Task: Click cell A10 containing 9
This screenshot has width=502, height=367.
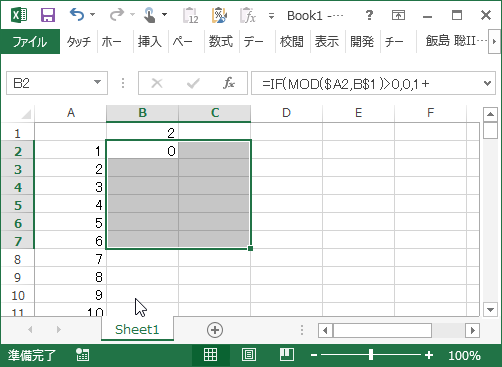Action: click(71, 294)
